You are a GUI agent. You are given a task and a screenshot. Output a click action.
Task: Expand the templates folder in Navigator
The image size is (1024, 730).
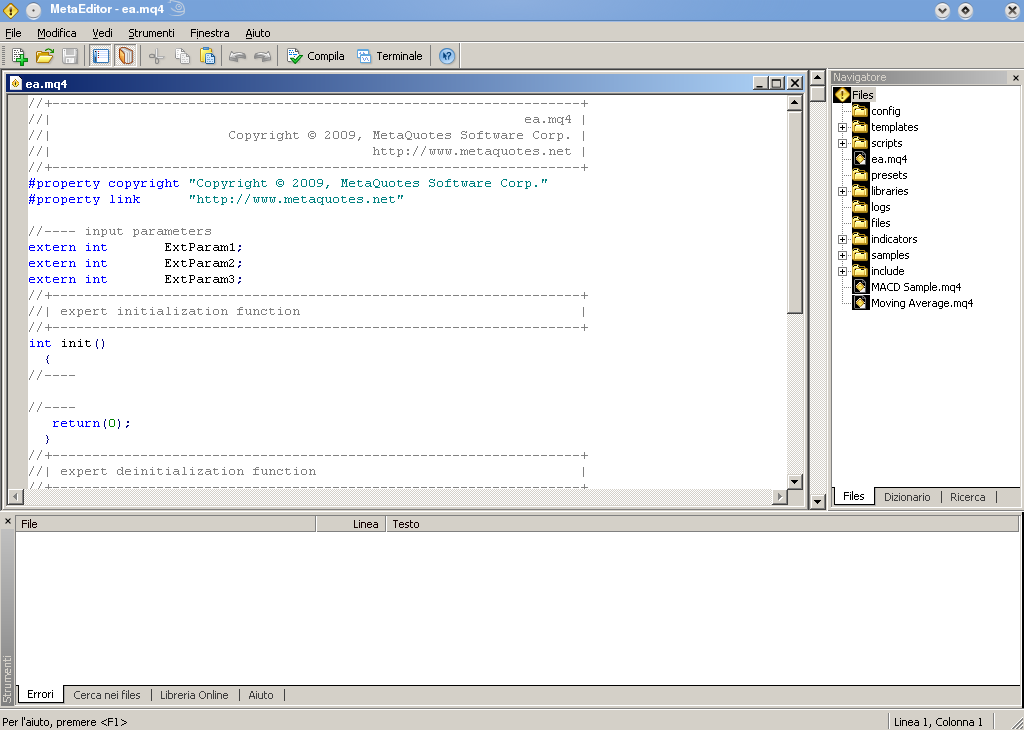(842, 127)
